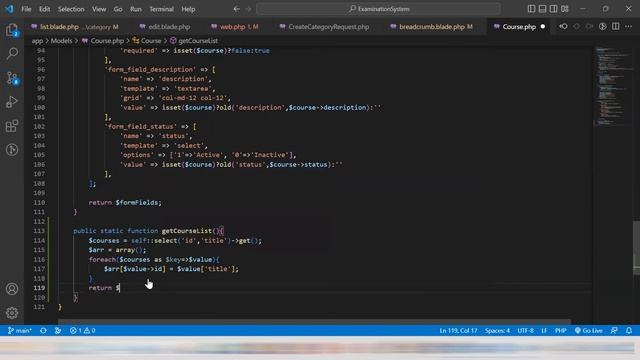This screenshot has height=360, width=640.
Task: Switch git branch main*
Action: point(20,331)
